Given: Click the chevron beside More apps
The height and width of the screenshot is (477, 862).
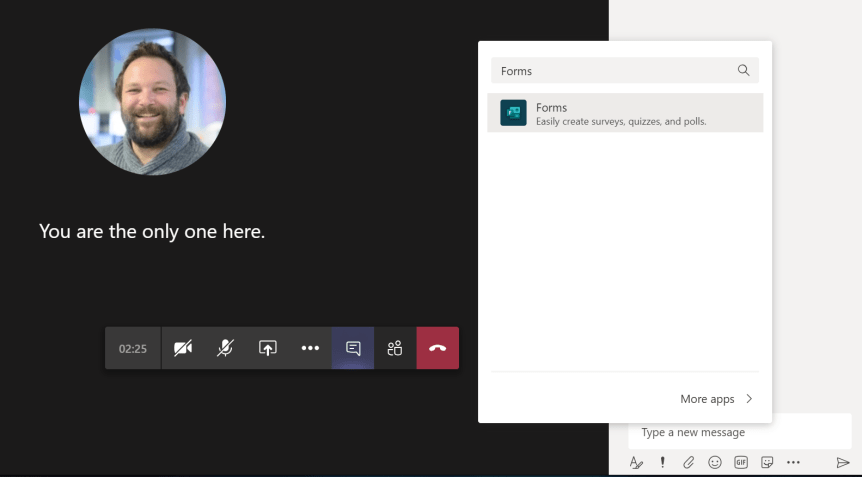Looking at the screenshot, I should (749, 399).
